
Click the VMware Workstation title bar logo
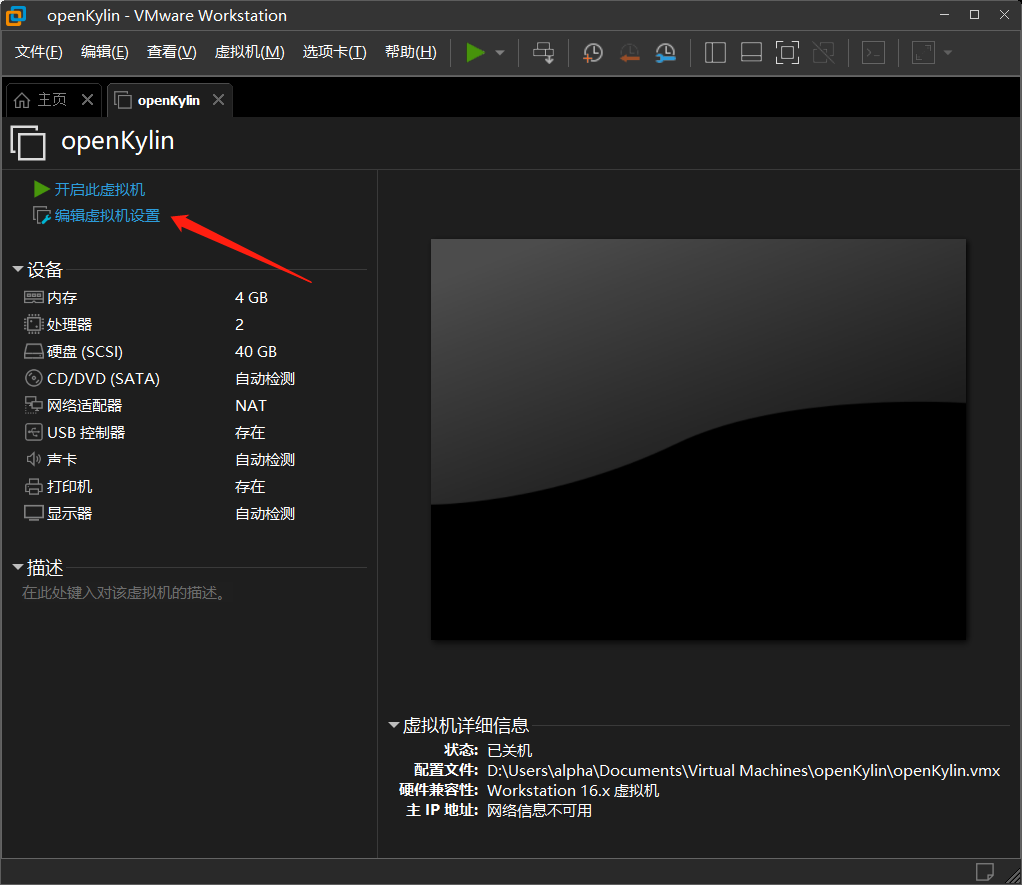point(16,16)
